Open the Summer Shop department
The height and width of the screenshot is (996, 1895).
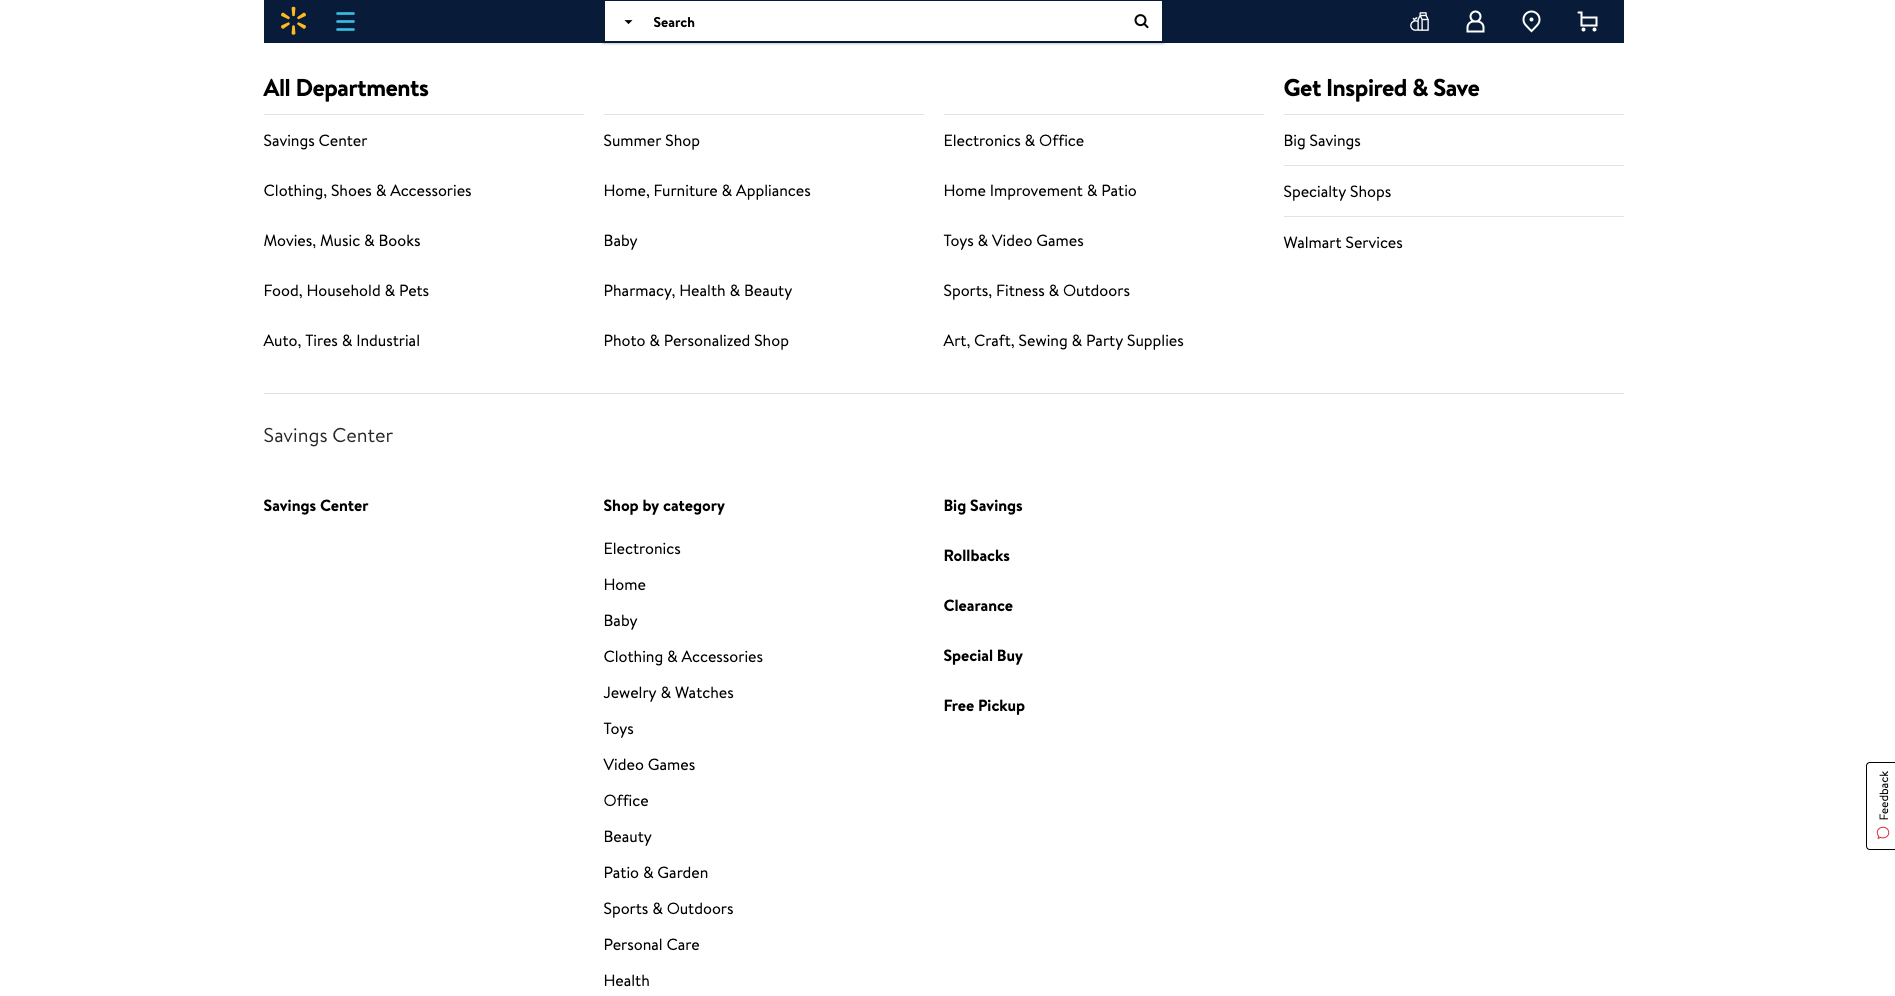click(x=651, y=141)
